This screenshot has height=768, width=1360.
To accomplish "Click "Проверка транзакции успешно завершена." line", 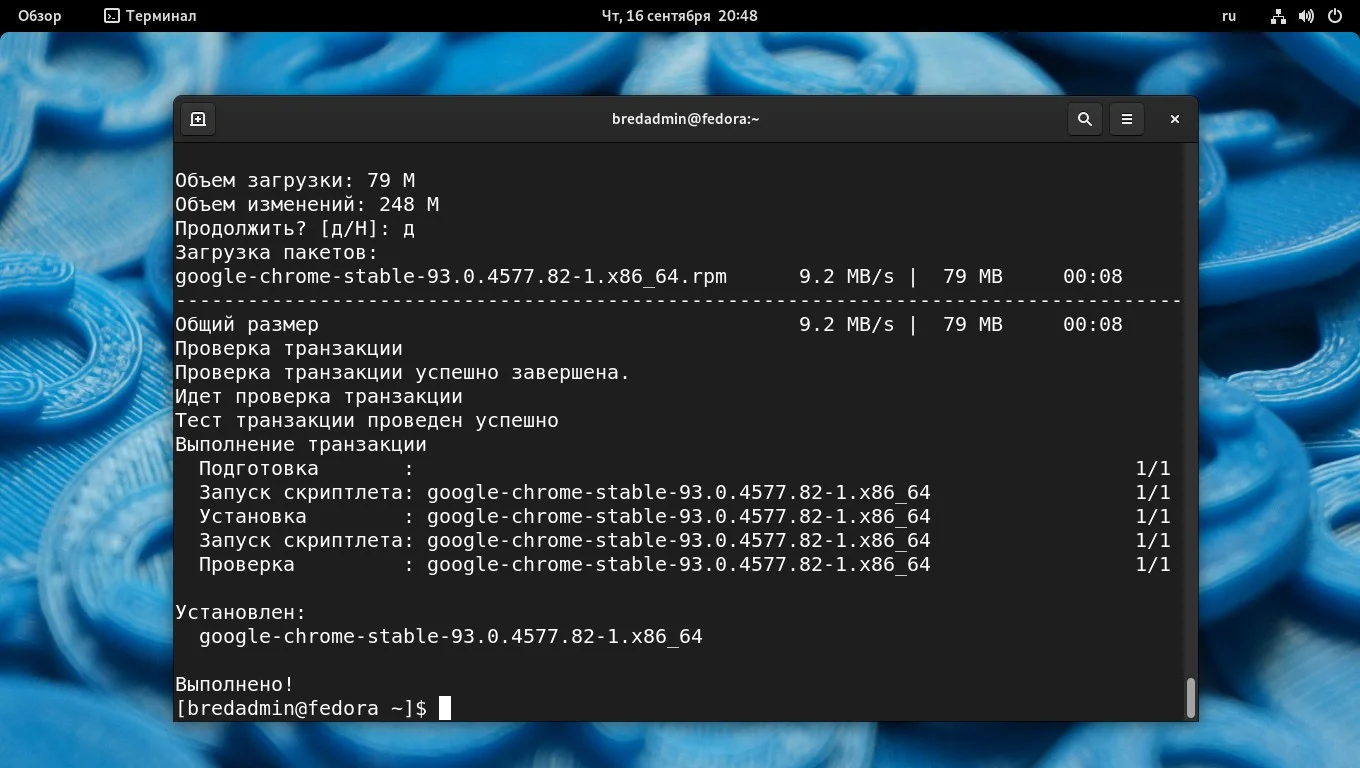I will click(x=403, y=372).
